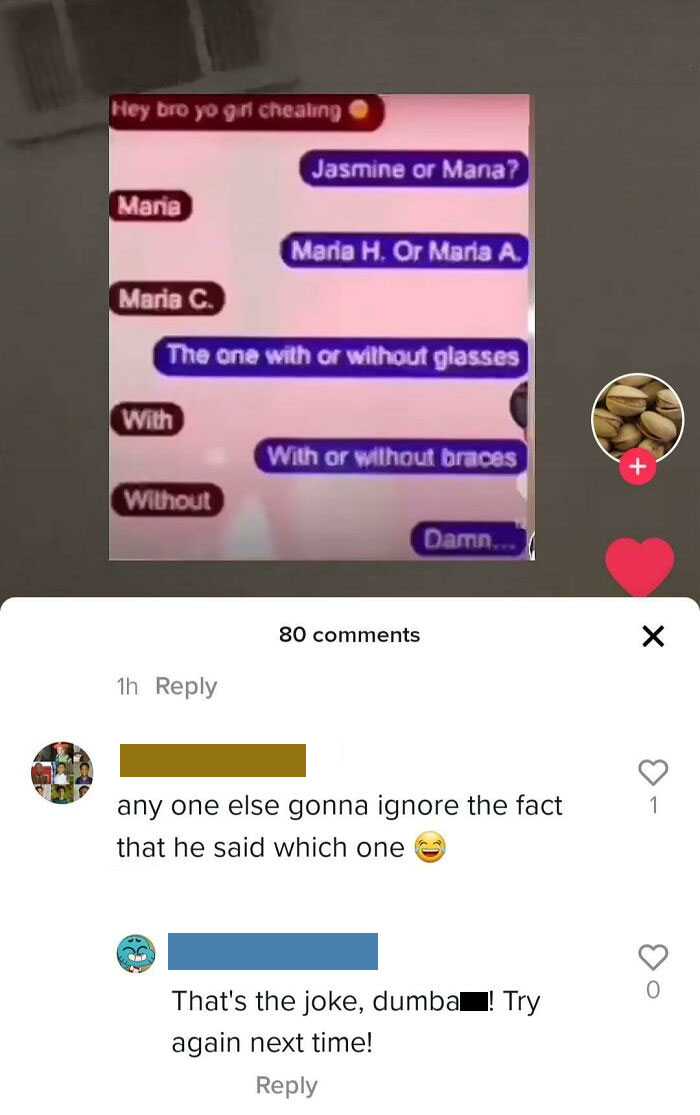
Task: Tap the like count '1' on first comment
Action: click(x=653, y=805)
